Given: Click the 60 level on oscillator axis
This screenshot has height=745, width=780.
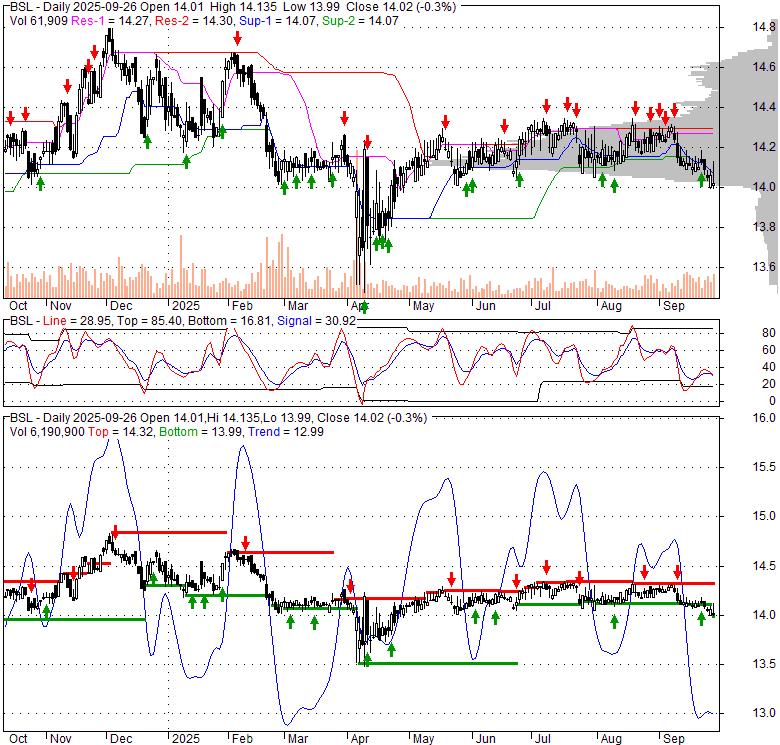Looking at the screenshot, I should 769,350.
